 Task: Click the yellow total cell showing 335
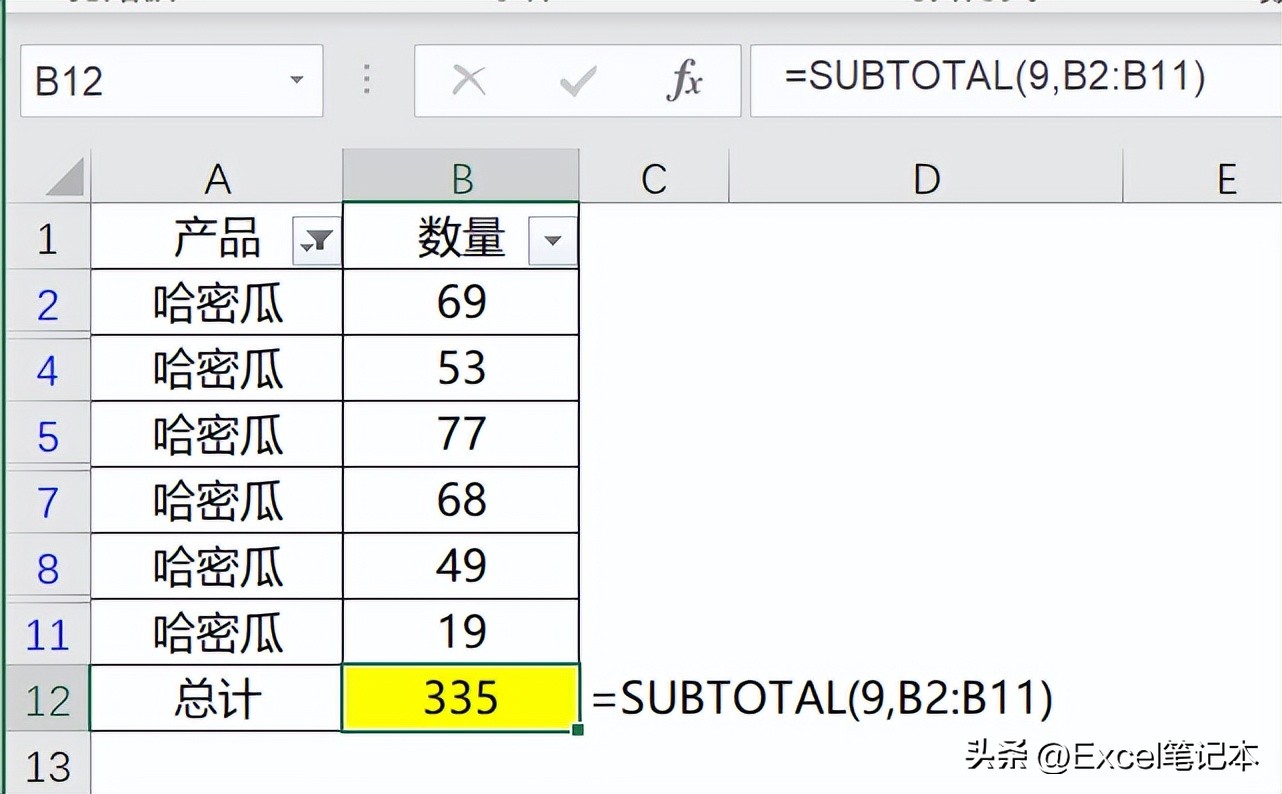(461, 698)
